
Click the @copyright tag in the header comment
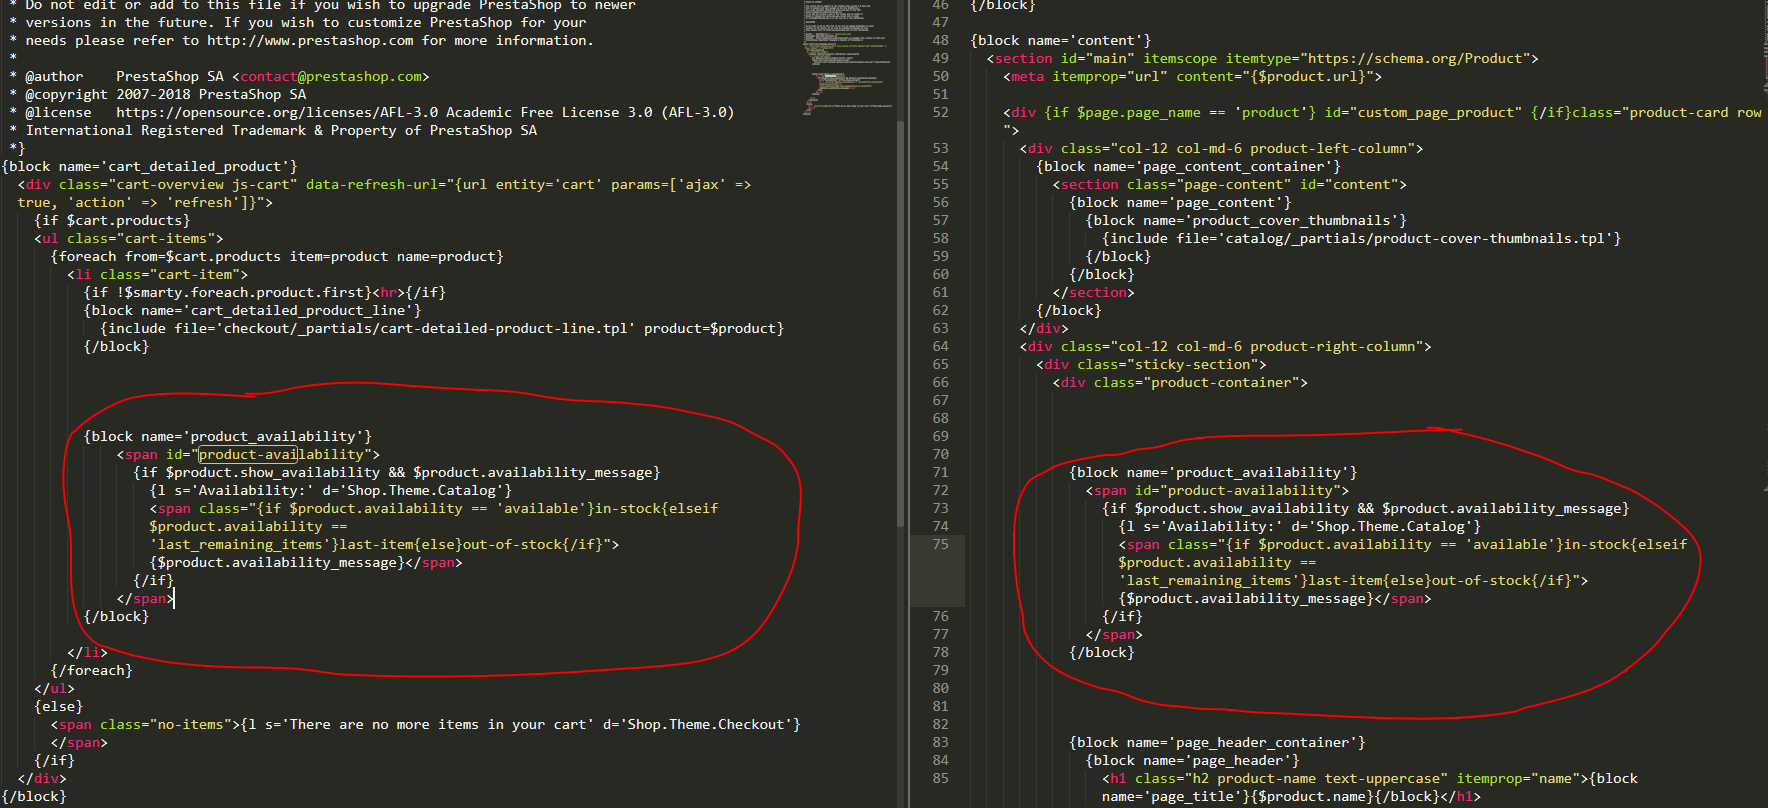click(66, 95)
